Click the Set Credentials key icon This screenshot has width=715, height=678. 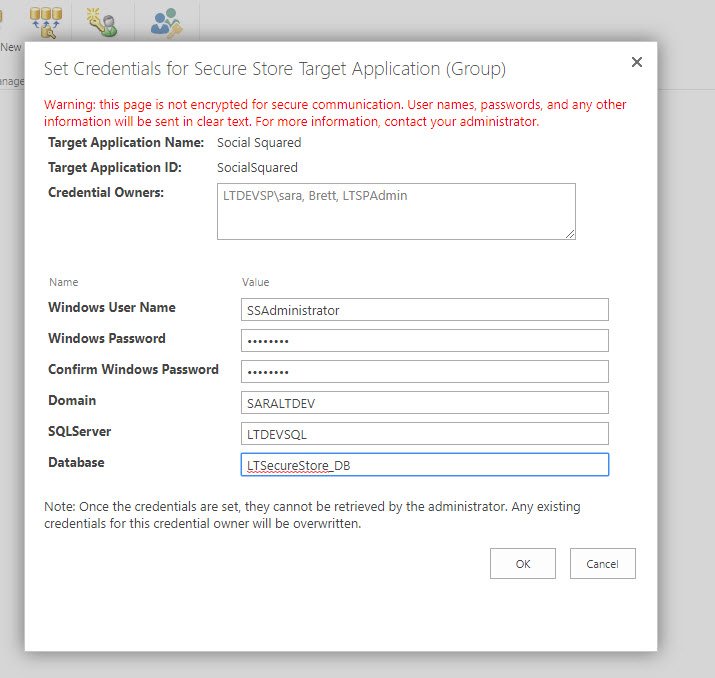tap(102, 22)
